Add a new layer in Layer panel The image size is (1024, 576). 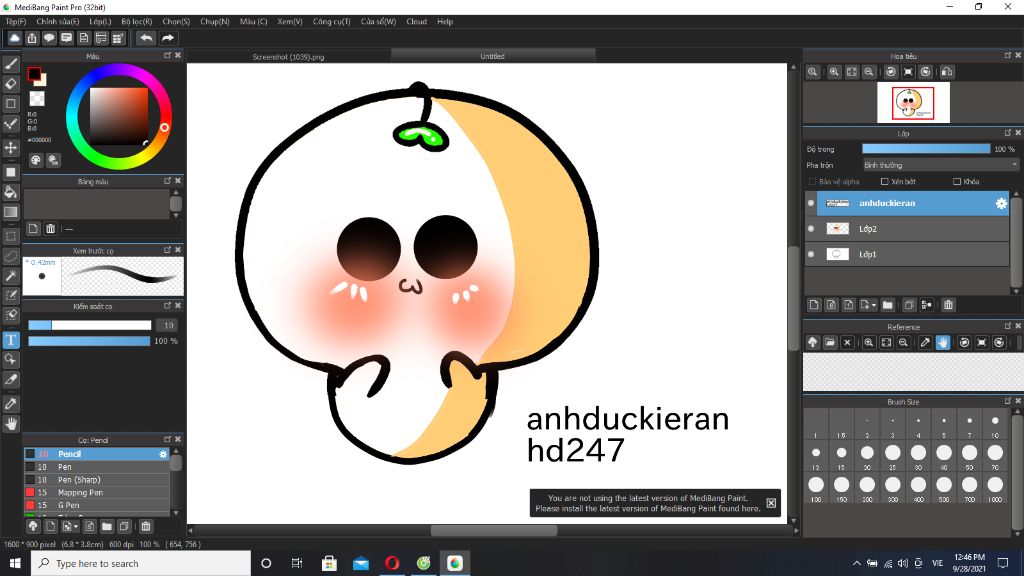[814, 304]
